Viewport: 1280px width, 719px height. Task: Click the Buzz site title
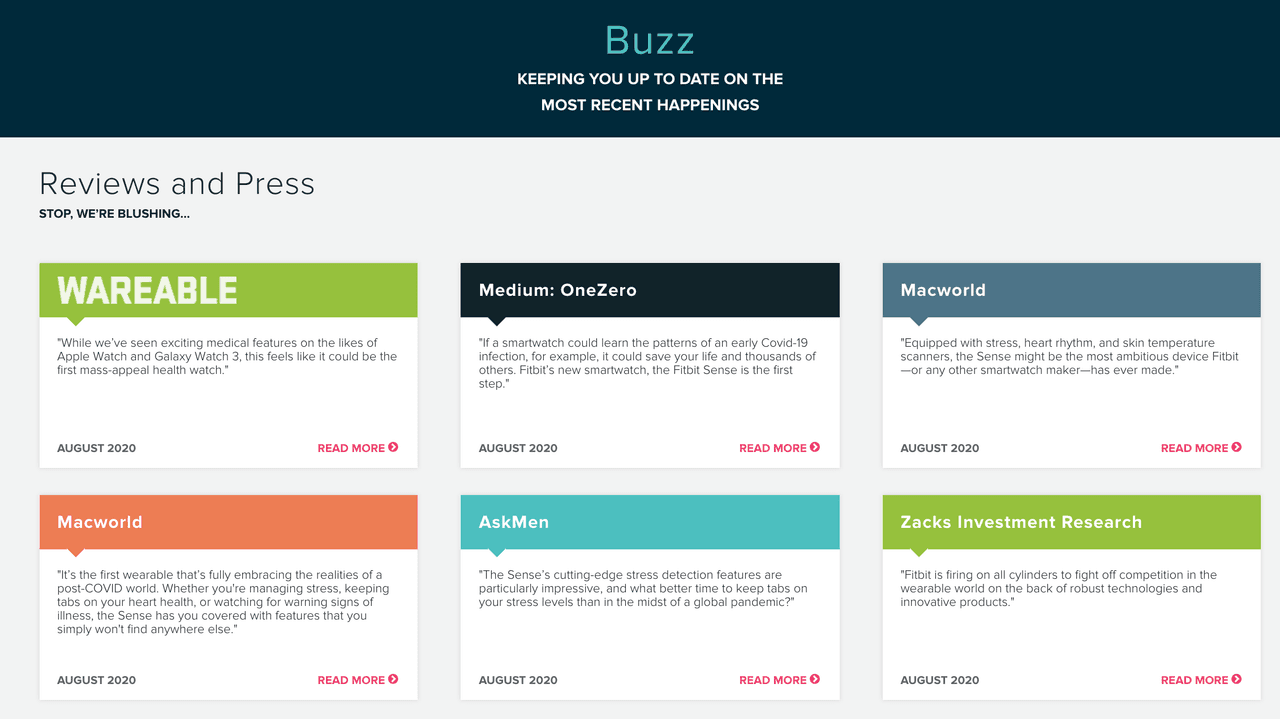649,40
